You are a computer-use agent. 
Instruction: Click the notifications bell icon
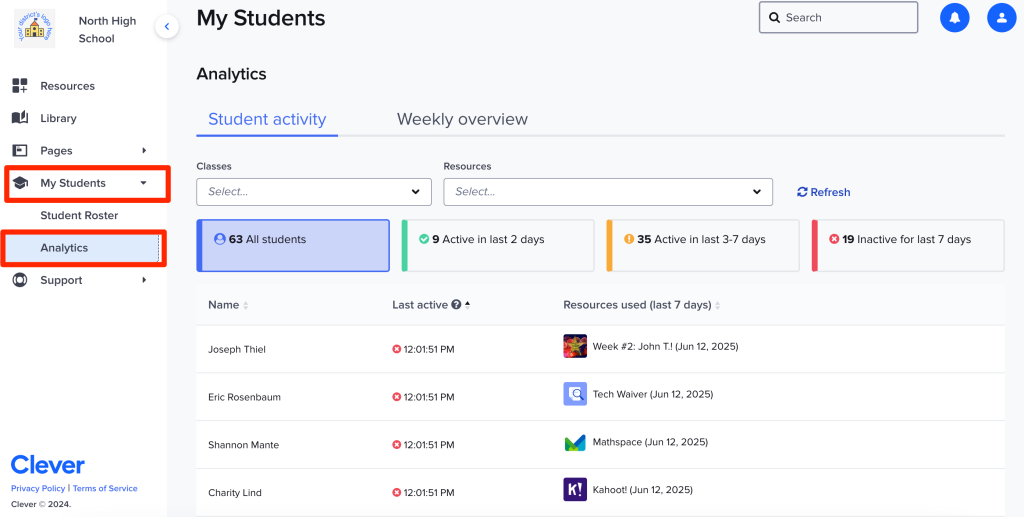click(x=954, y=18)
